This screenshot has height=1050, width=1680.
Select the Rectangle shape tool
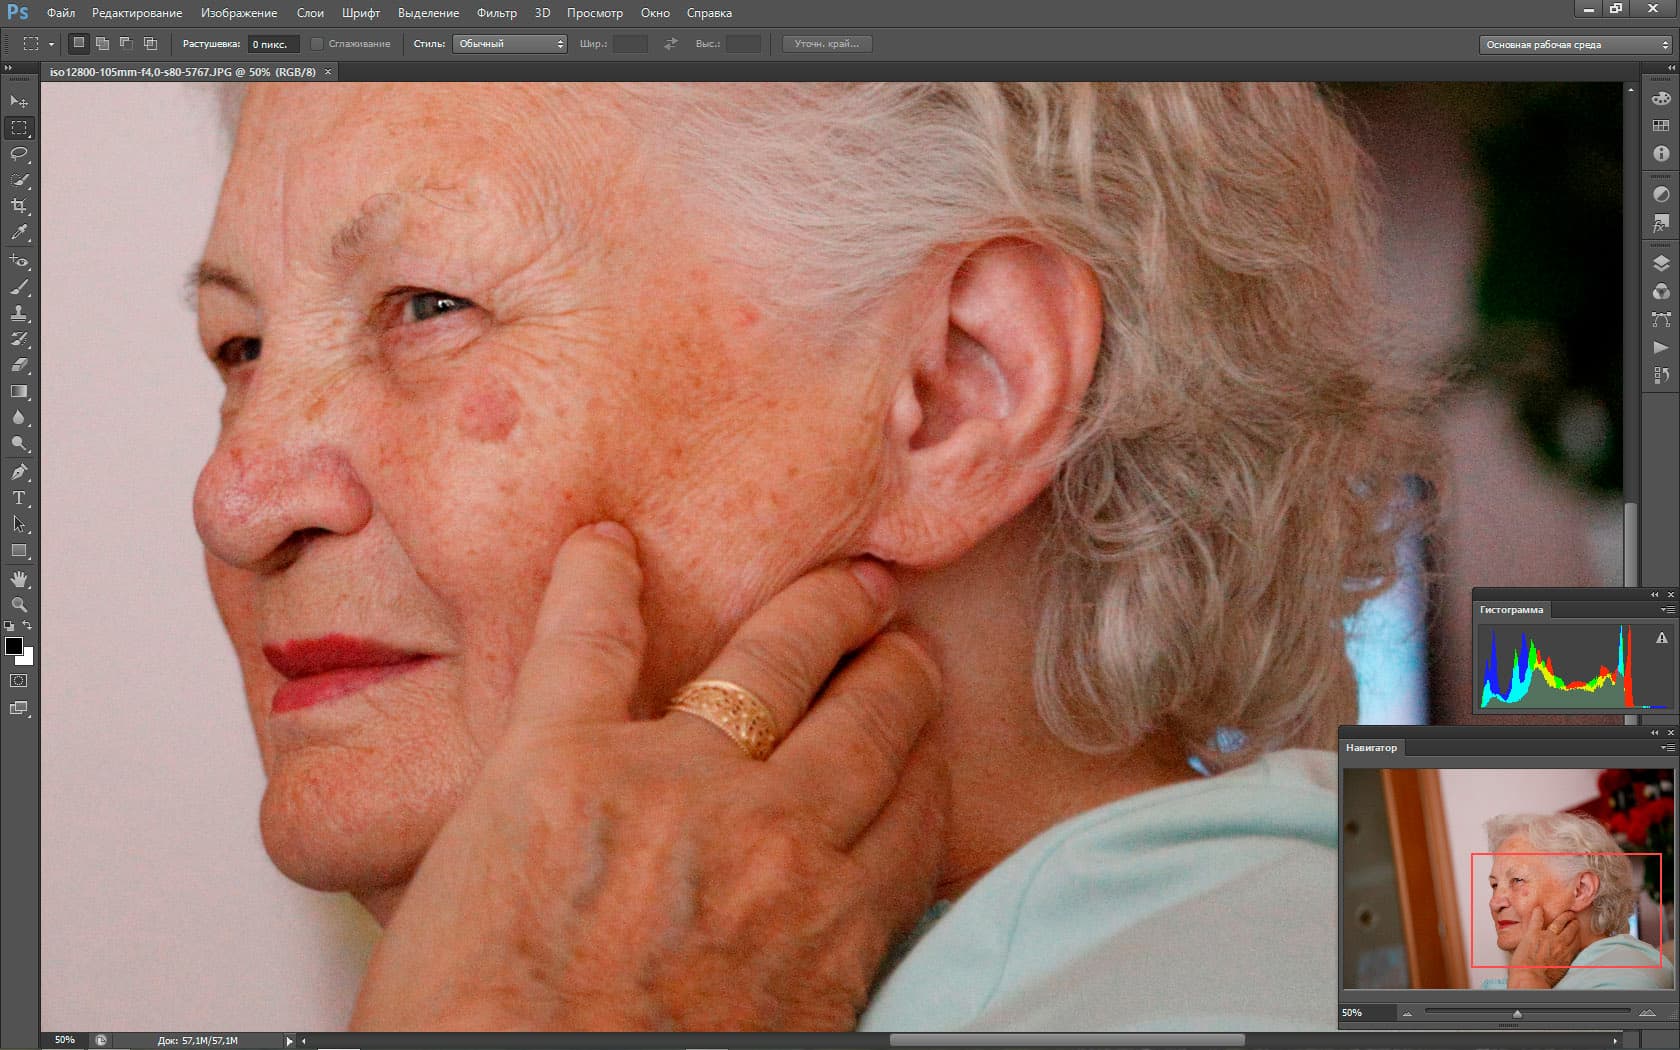19,550
